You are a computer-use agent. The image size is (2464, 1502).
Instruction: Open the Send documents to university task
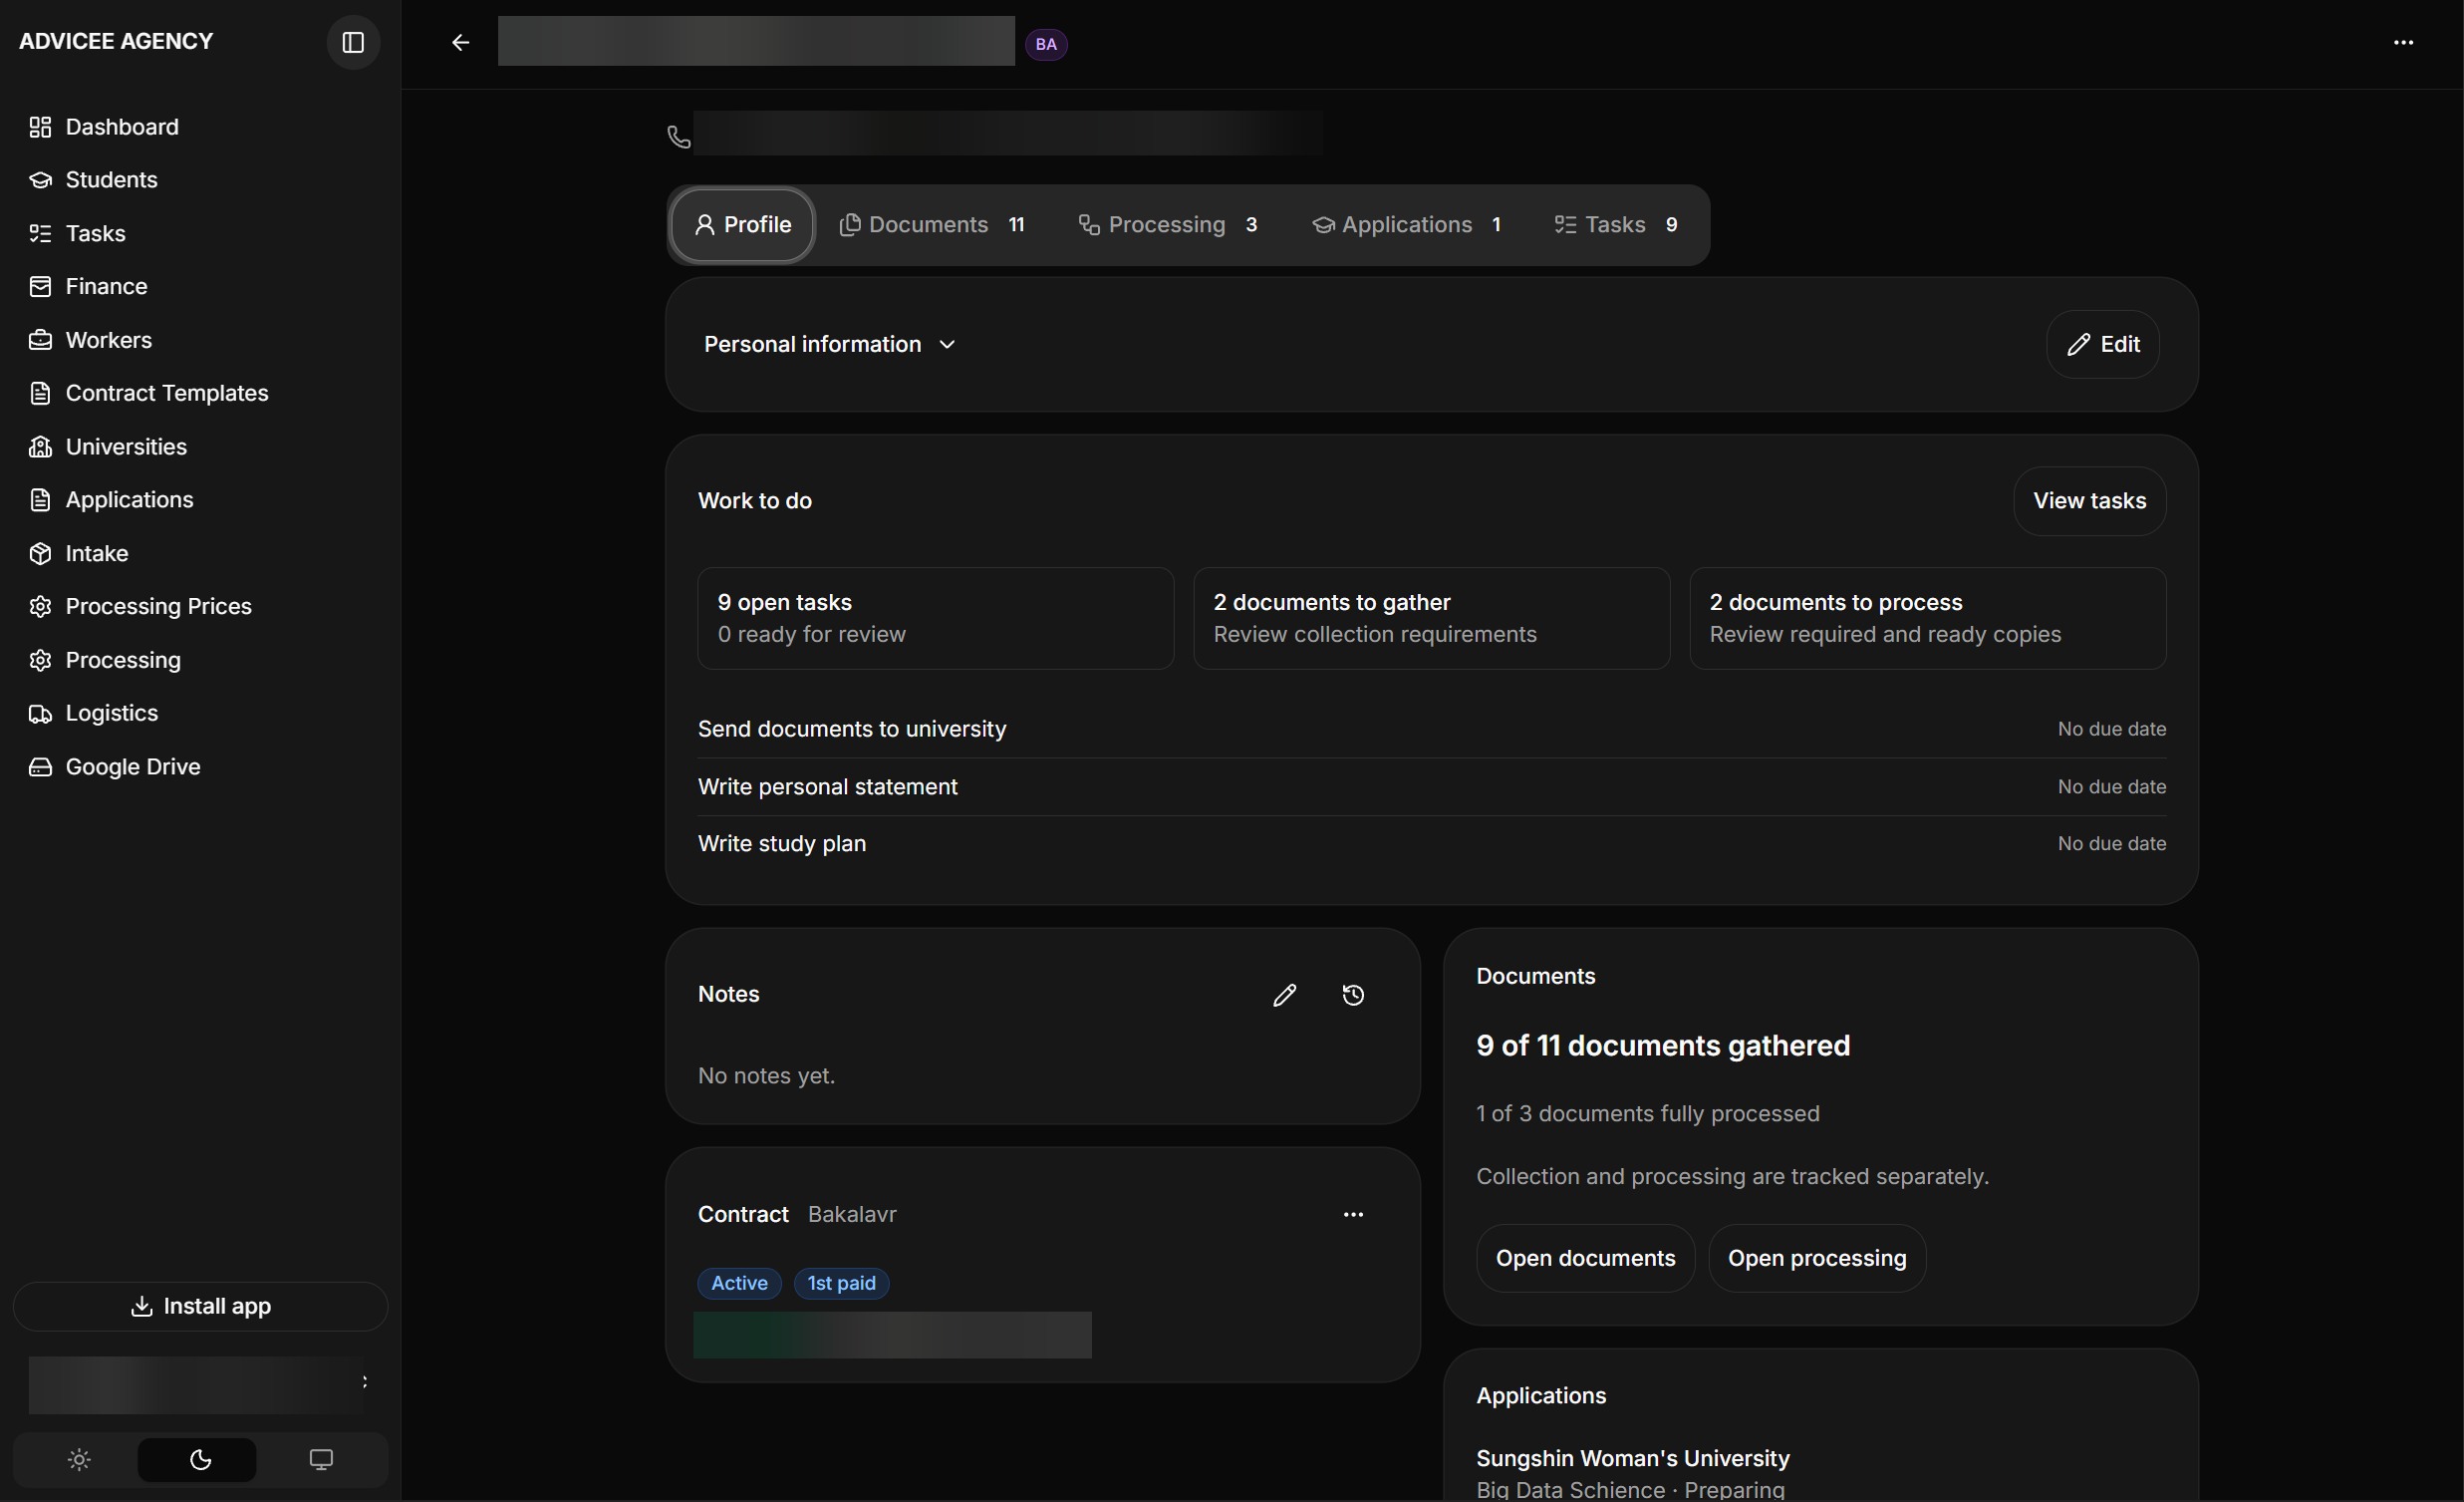(x=1431, y=729)
